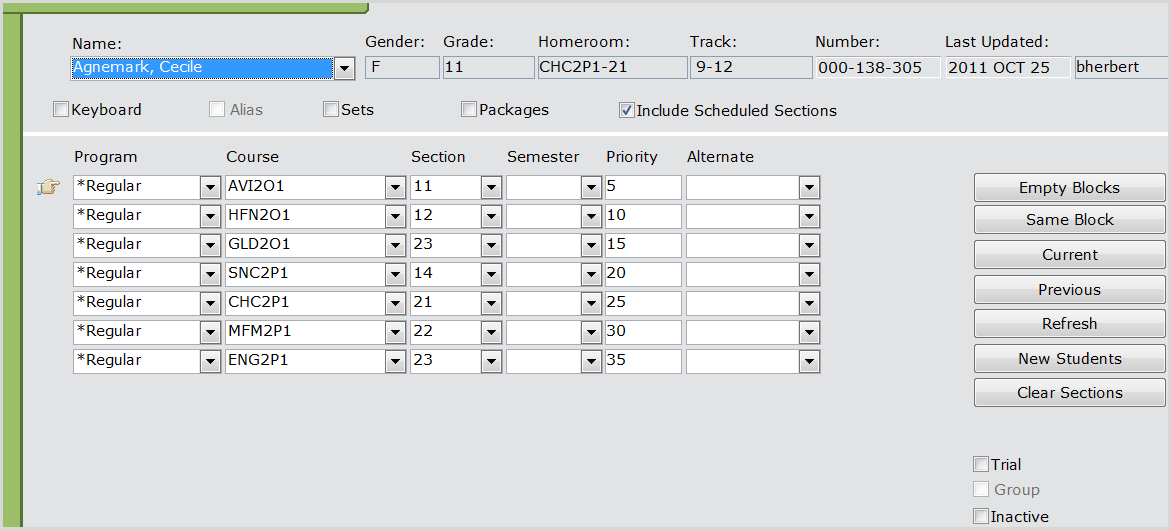Select the Previous button
1171x530 pixels.
[x=1069, y=290]
